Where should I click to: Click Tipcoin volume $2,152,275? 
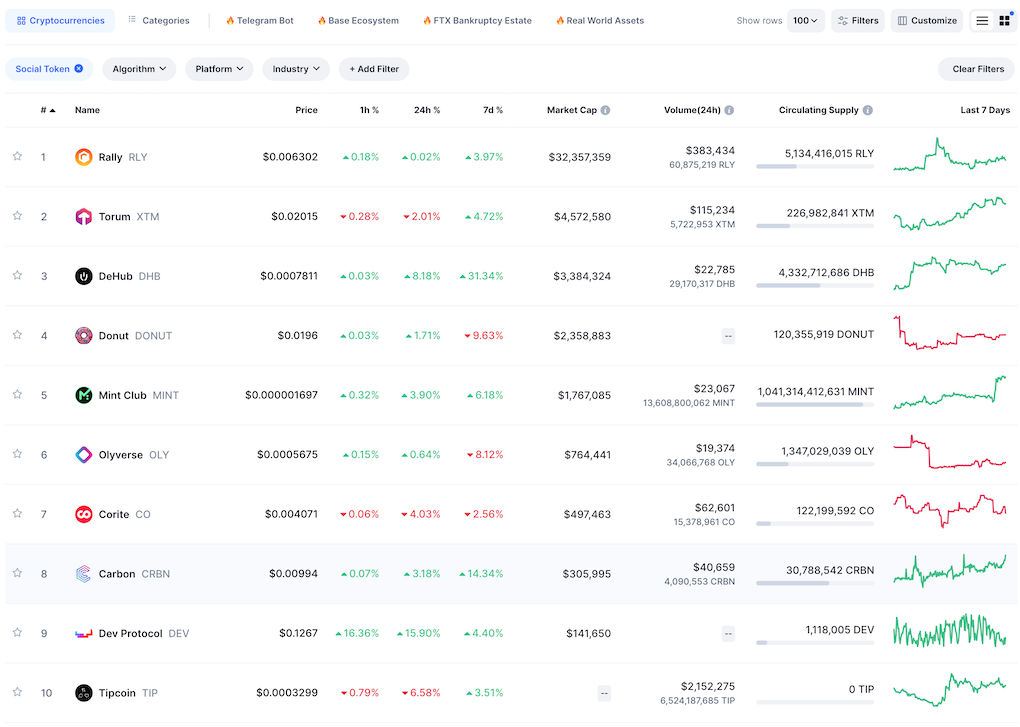tap(708, 686)
